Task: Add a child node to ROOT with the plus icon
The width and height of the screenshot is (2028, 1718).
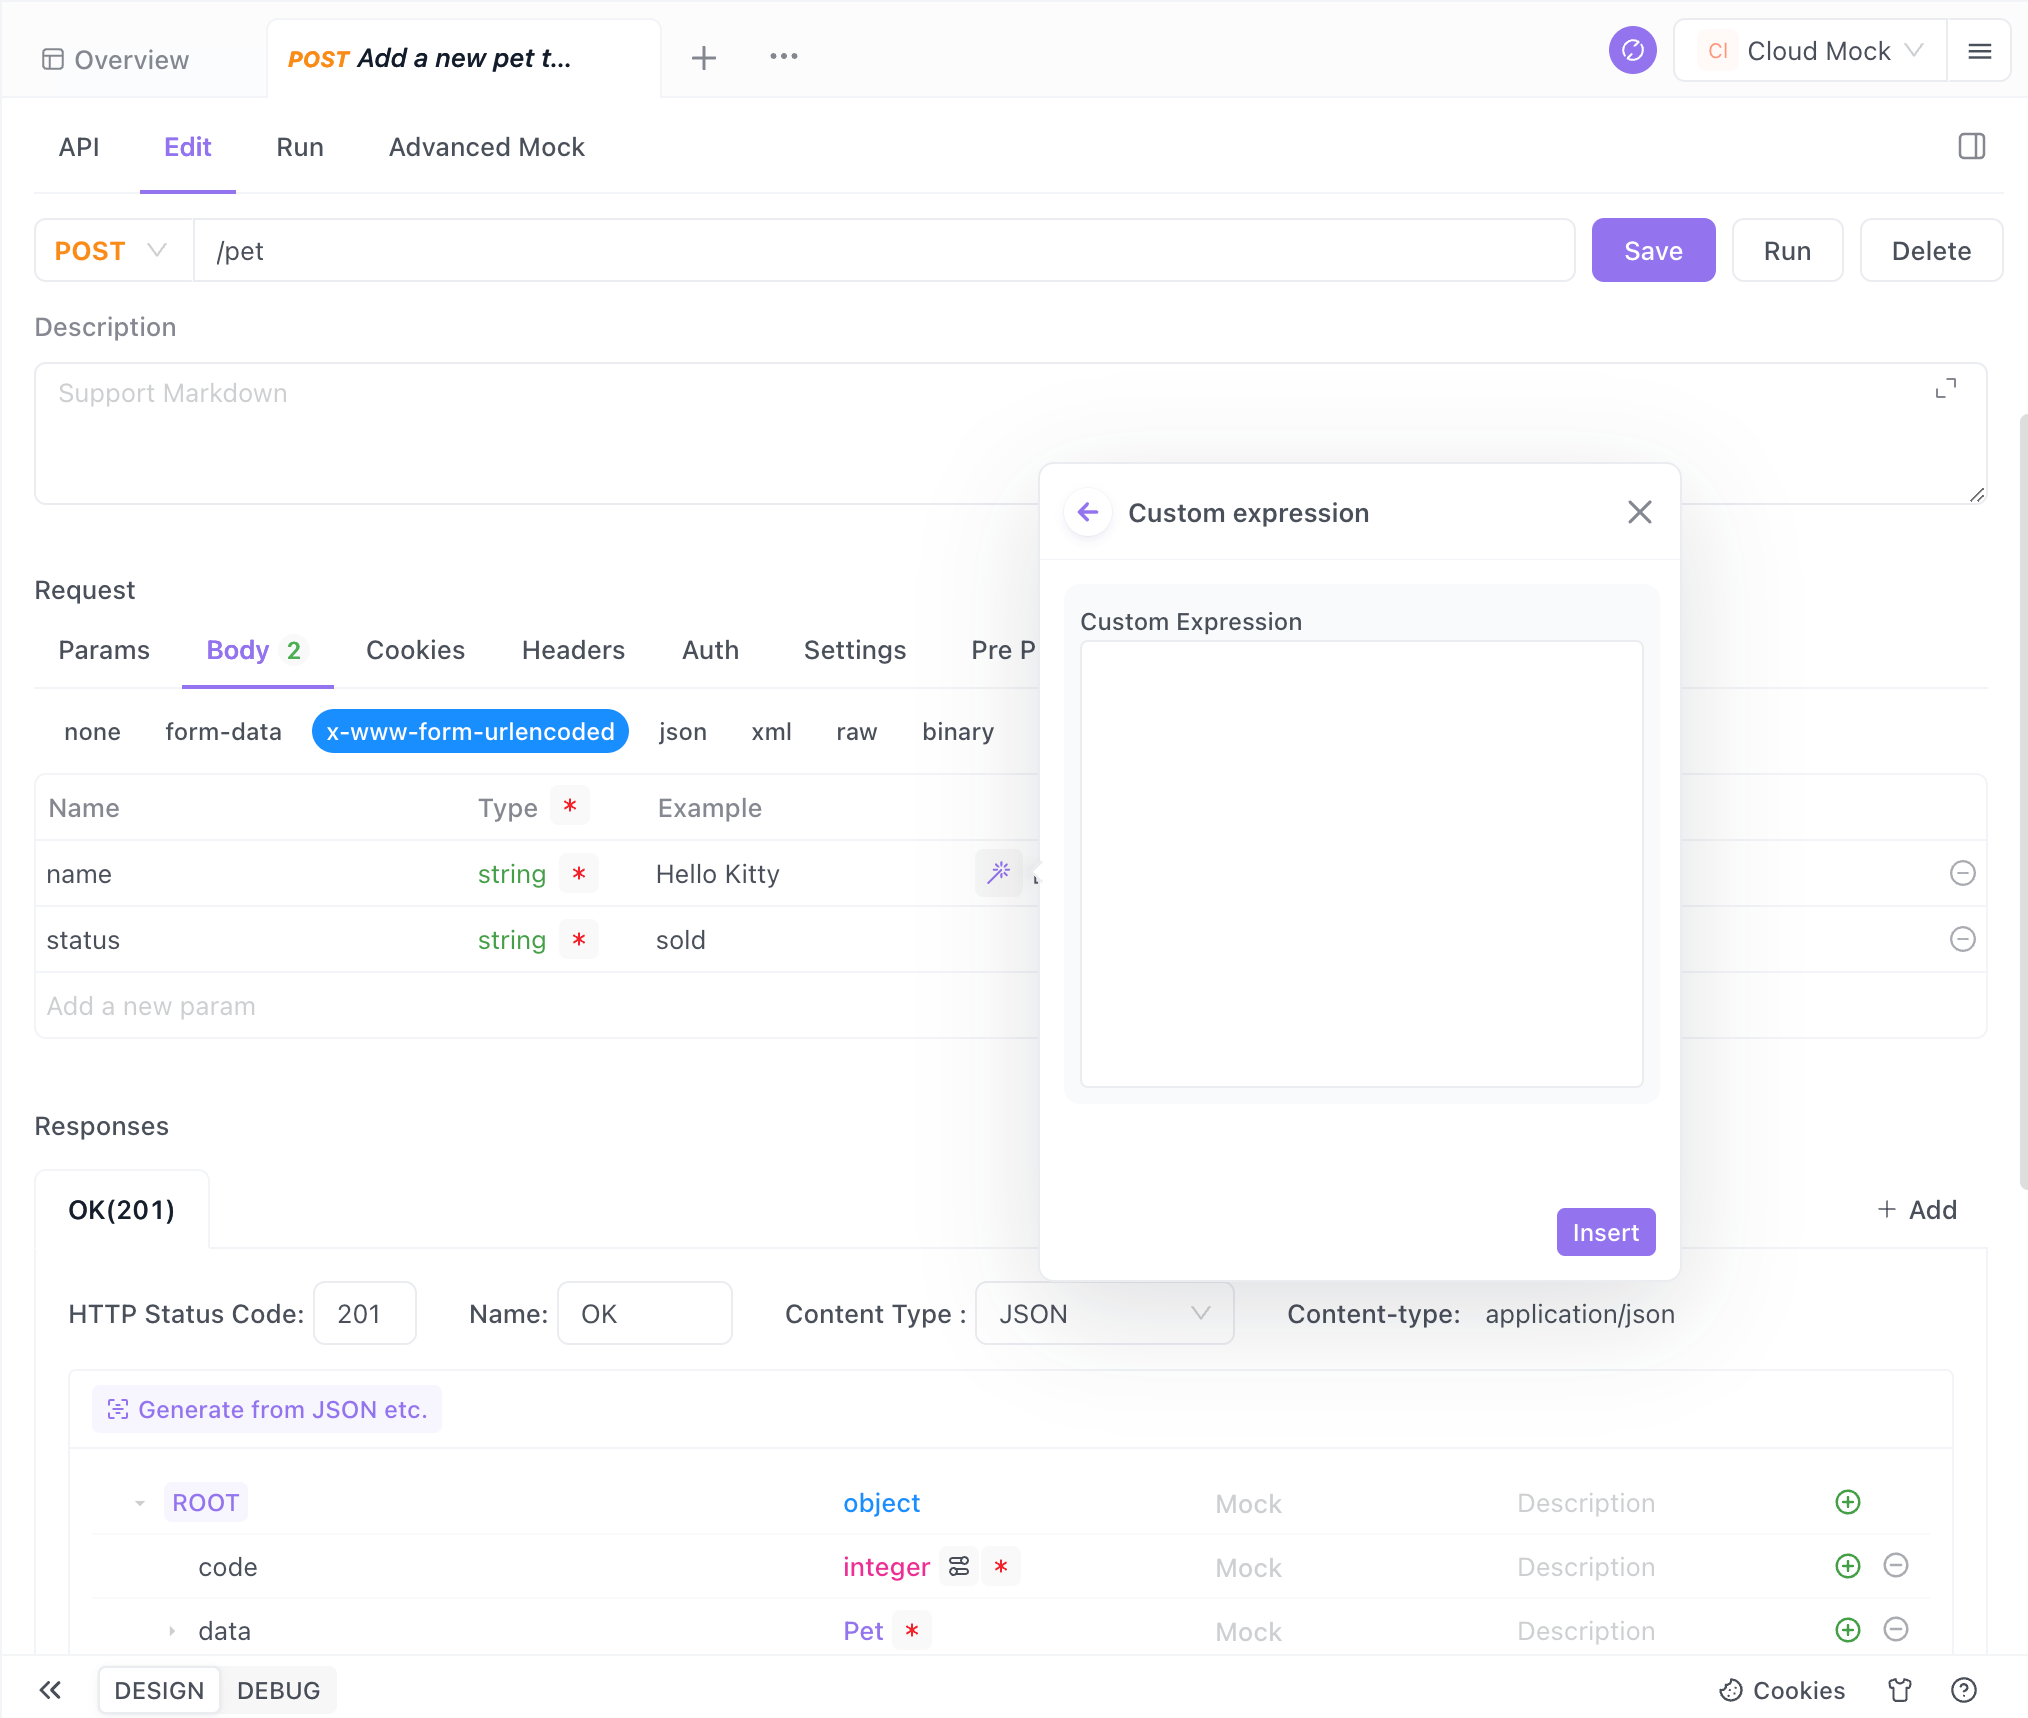Action: [x=1847, y=1502]
